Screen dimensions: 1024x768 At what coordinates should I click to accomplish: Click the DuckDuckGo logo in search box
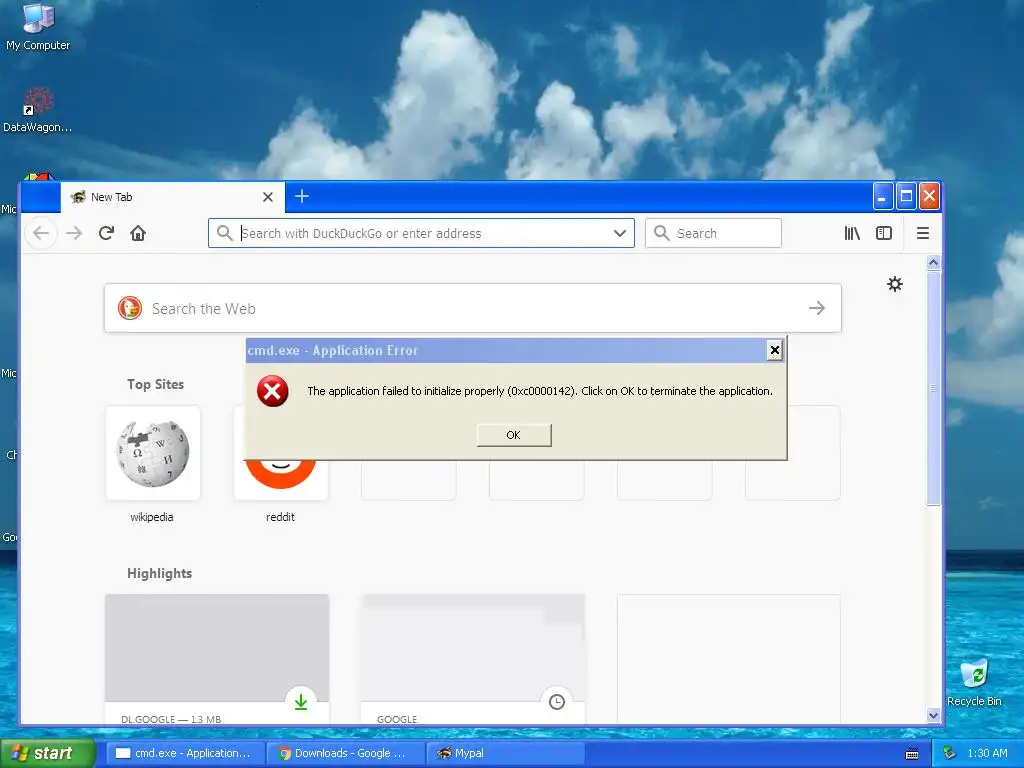130,308
